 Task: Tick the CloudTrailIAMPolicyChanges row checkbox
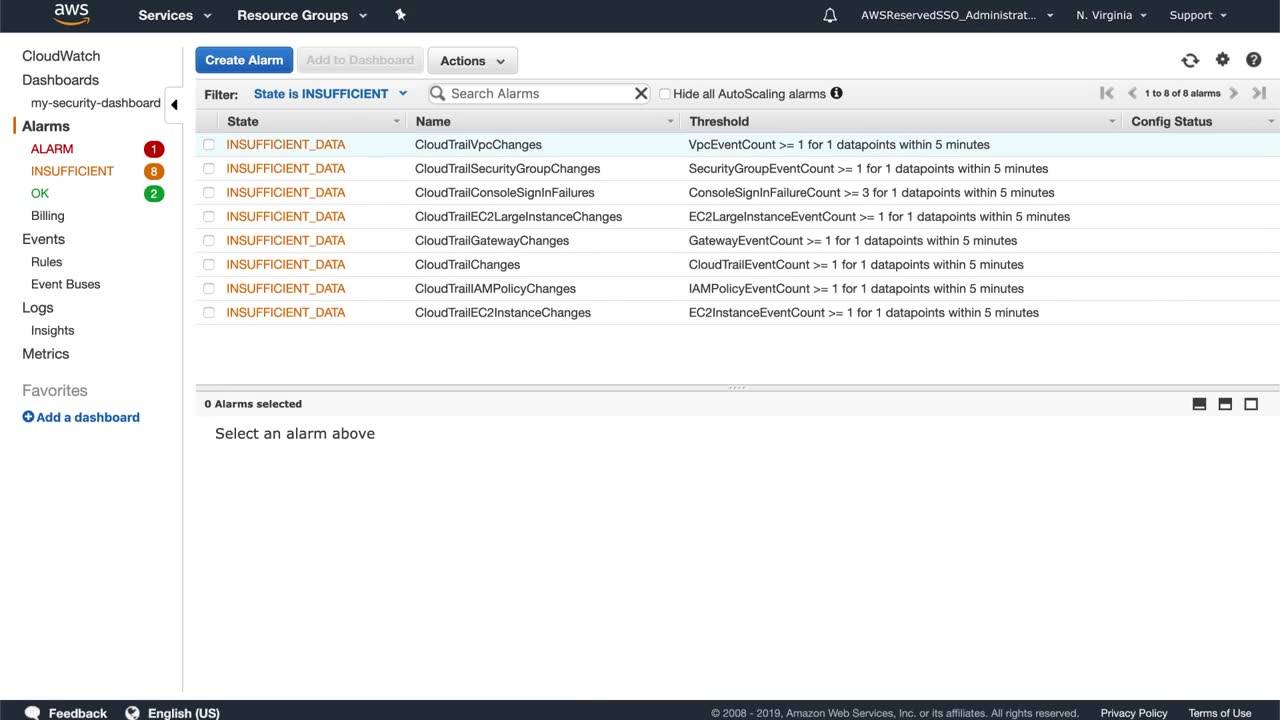(x=209, y=289)
